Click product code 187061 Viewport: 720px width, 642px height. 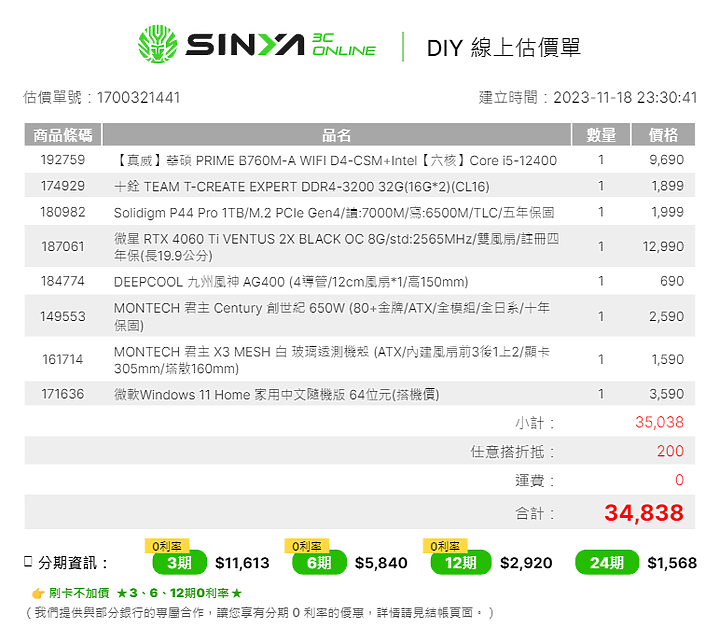pos(63,246)
